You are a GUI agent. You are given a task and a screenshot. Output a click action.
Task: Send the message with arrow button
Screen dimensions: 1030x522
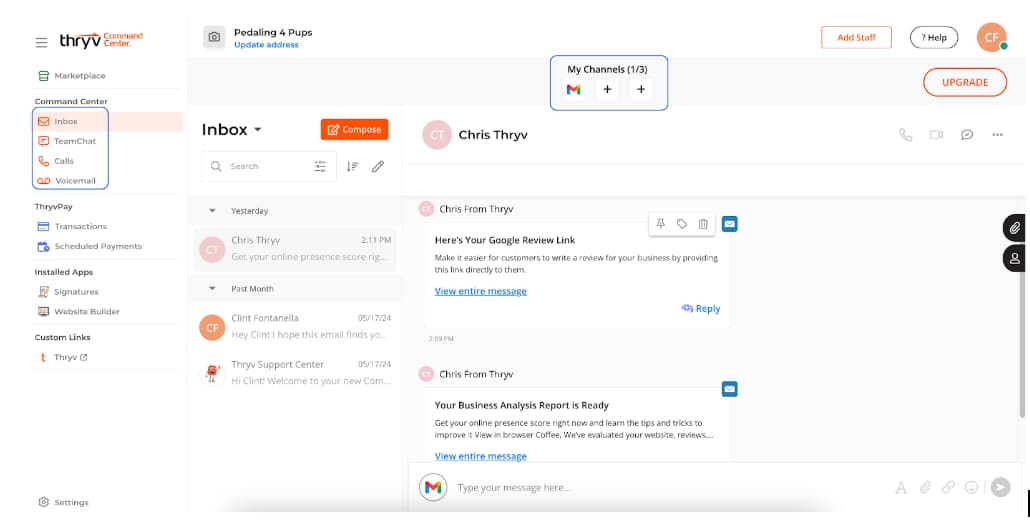click(x=1000, y=487)
